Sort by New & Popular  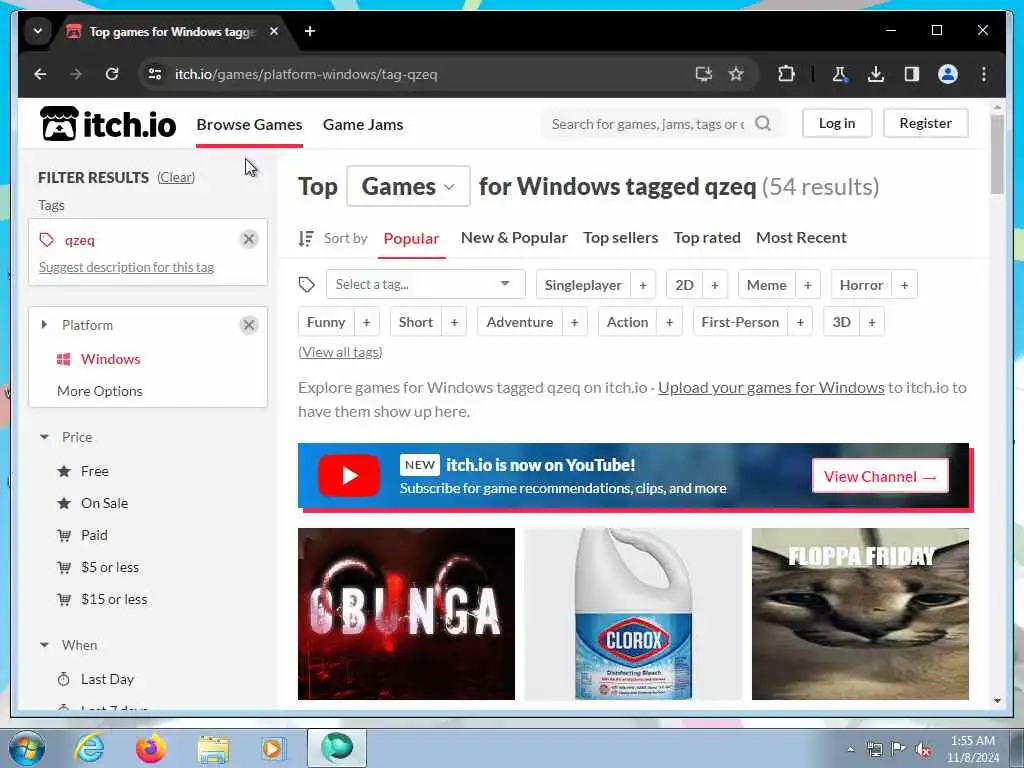(x=514, y=238)
